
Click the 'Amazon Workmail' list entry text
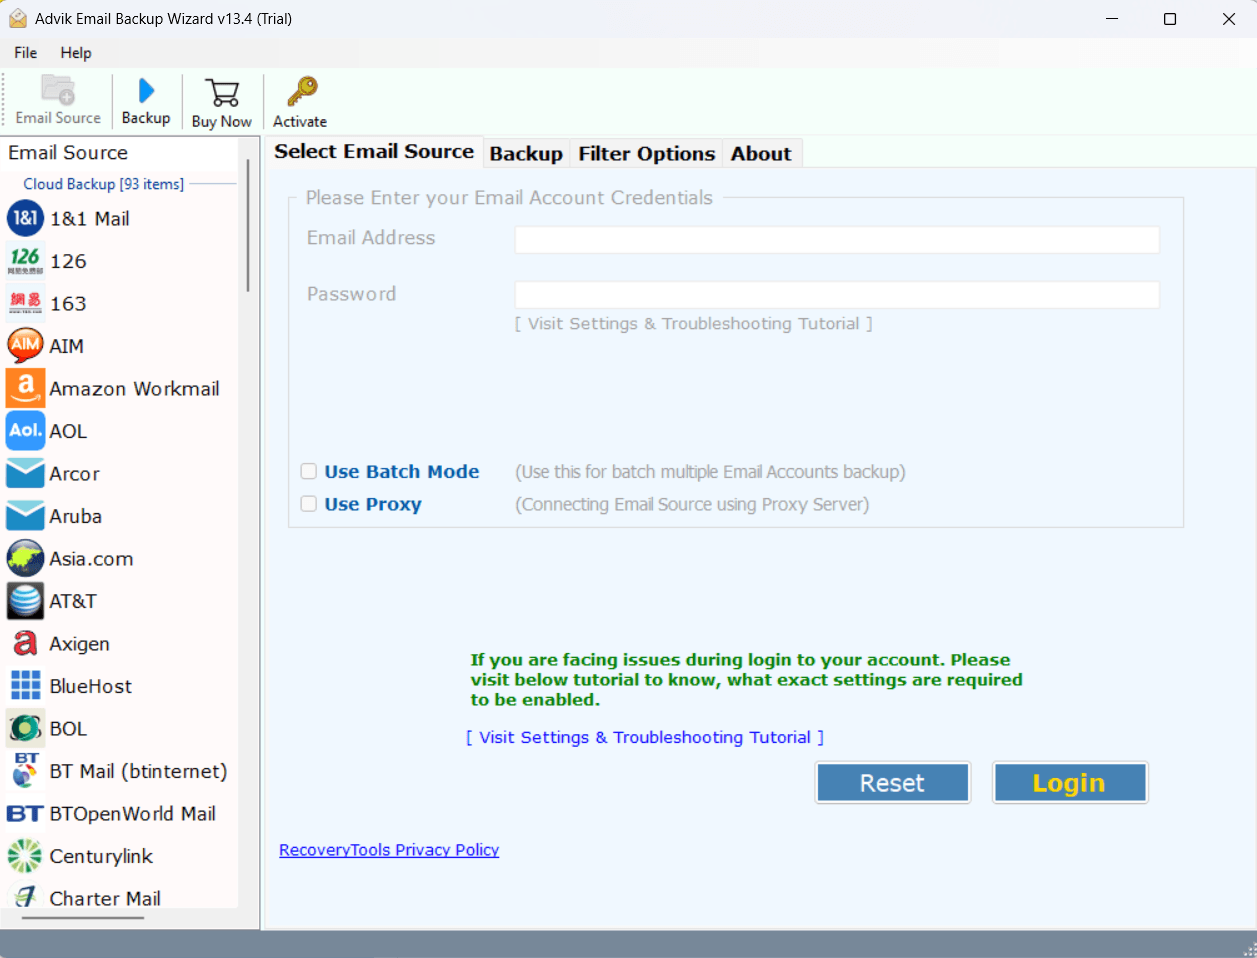coord(135,389)
